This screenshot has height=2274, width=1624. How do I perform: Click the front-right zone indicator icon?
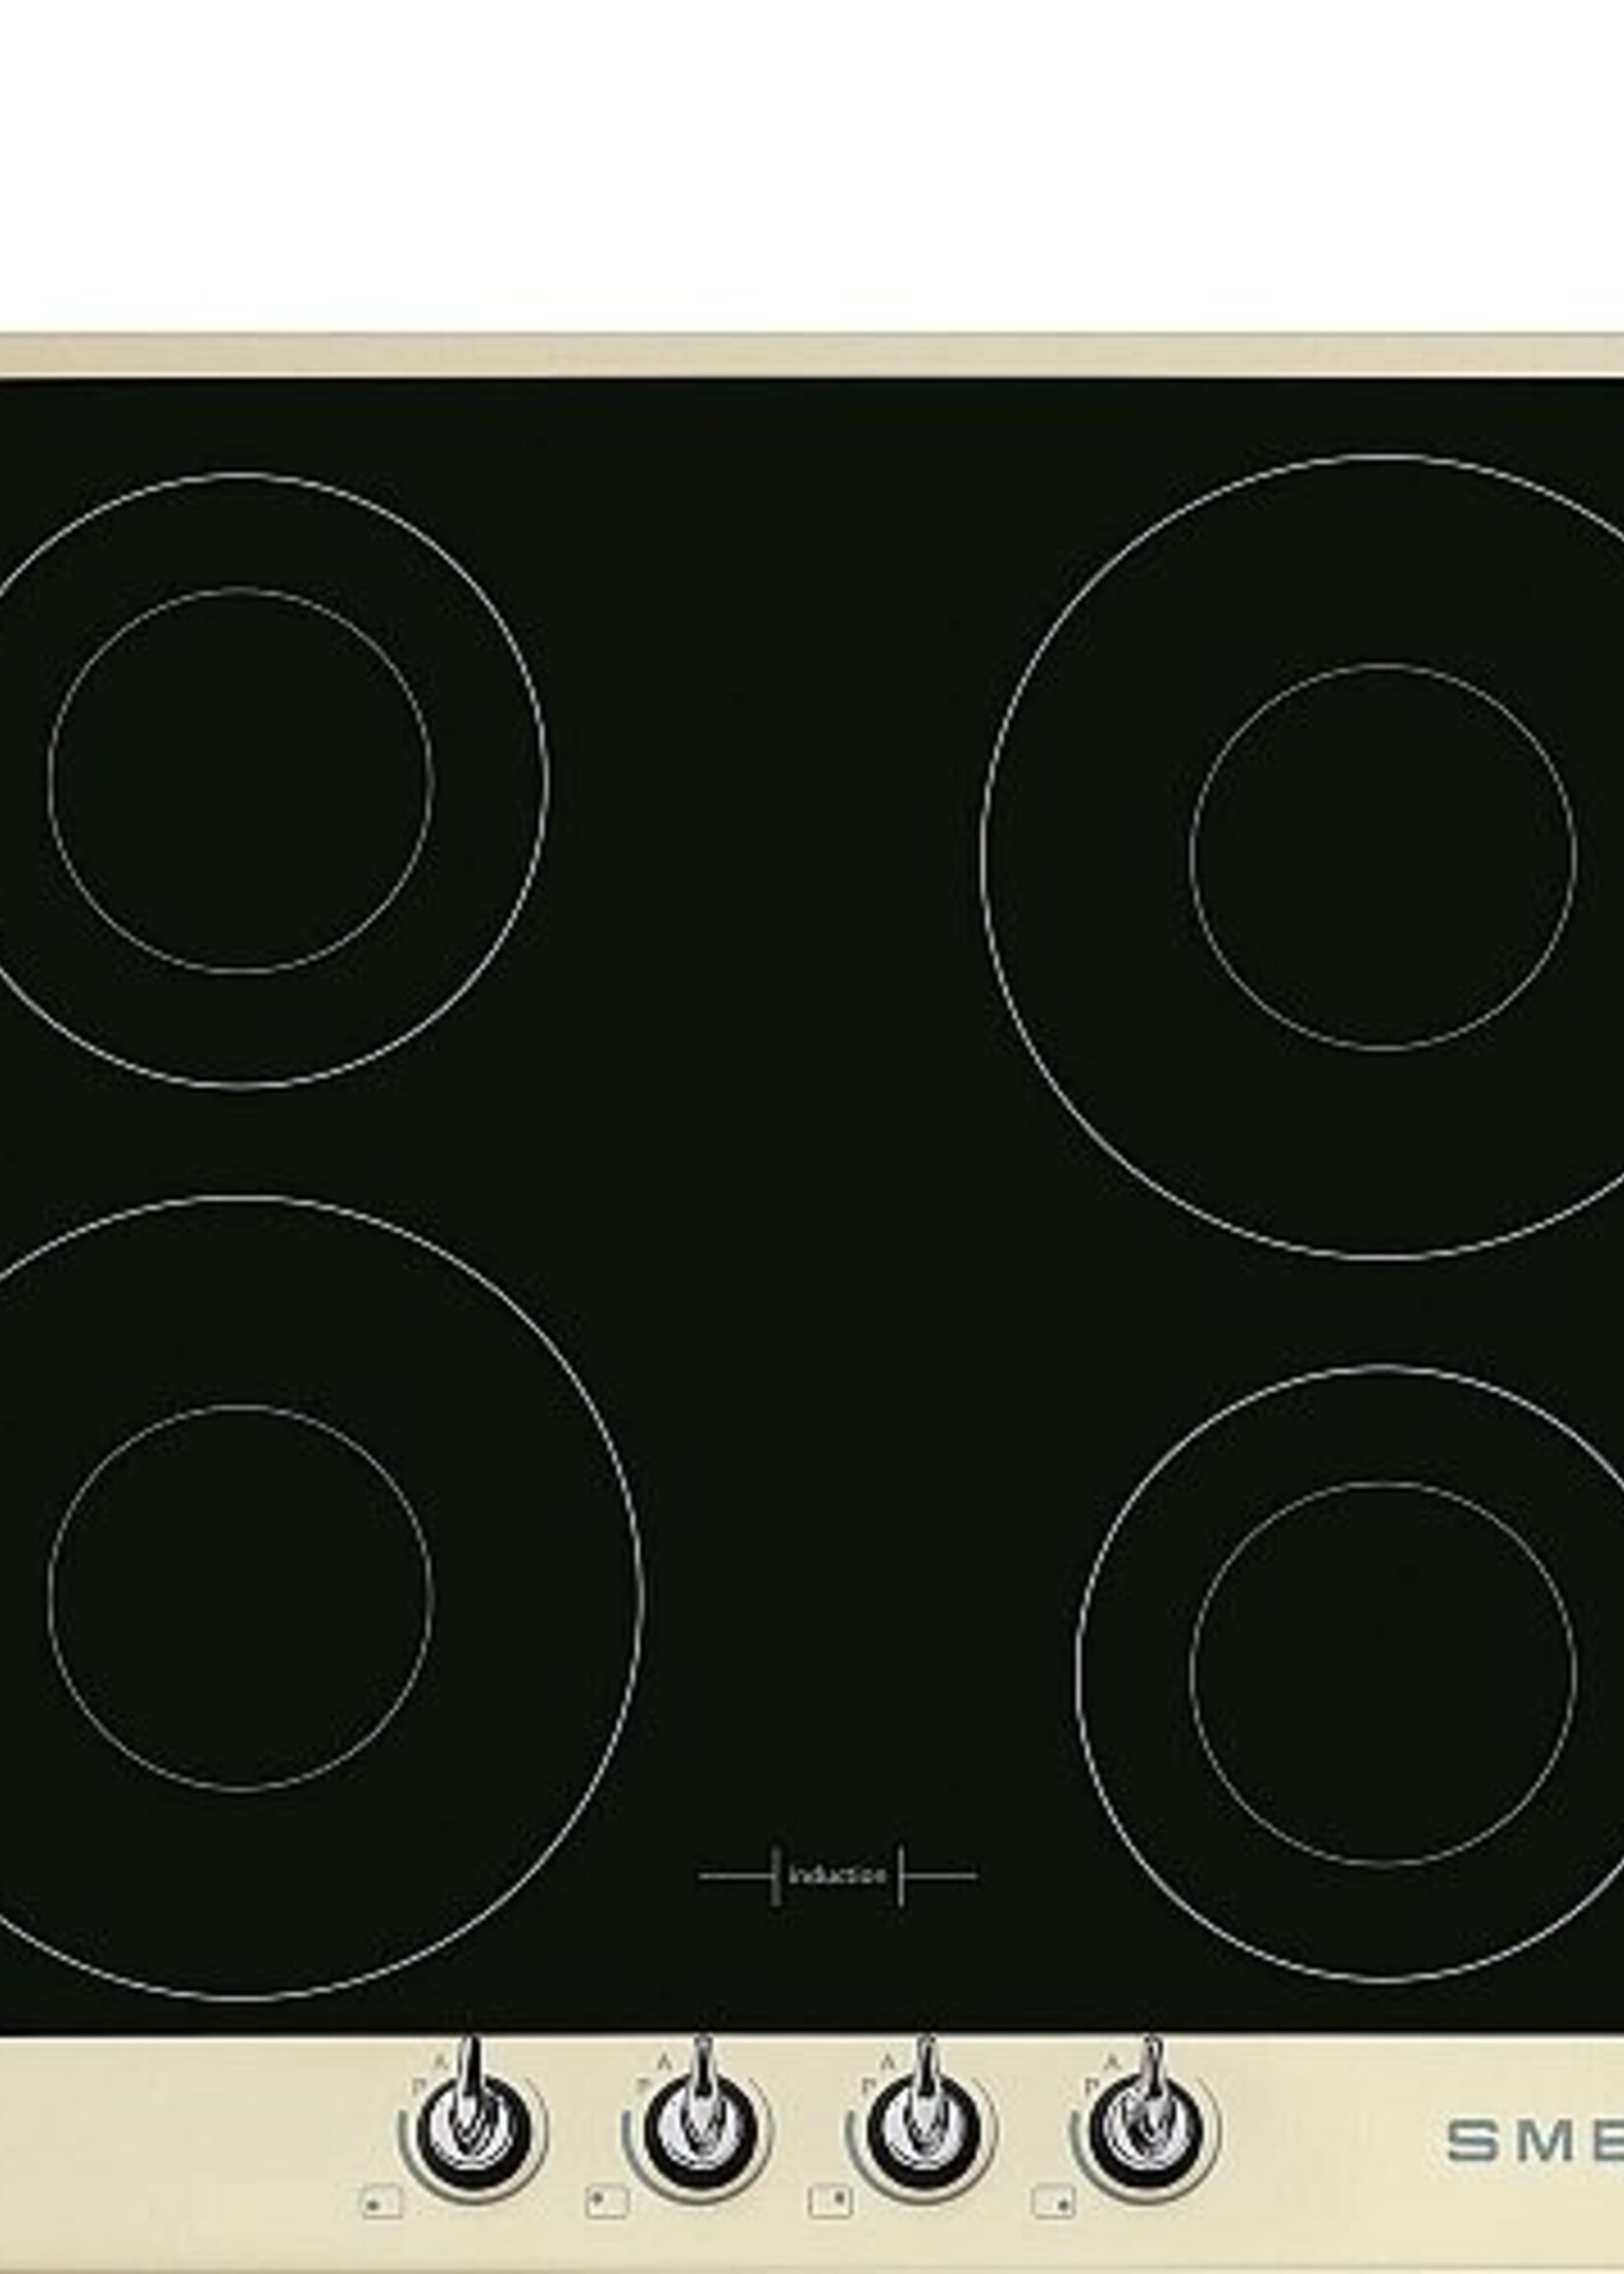click(1055, 2203)
